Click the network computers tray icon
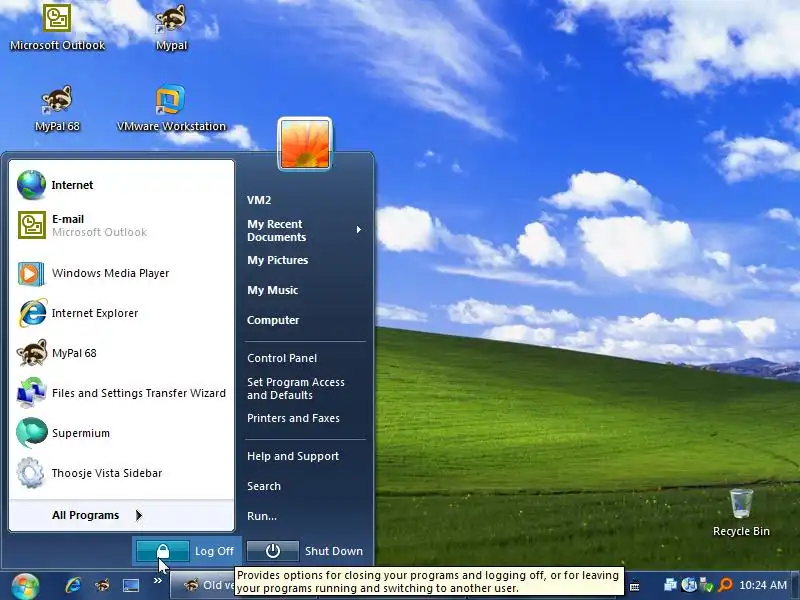The image size is (800, 600). [670, 585]
